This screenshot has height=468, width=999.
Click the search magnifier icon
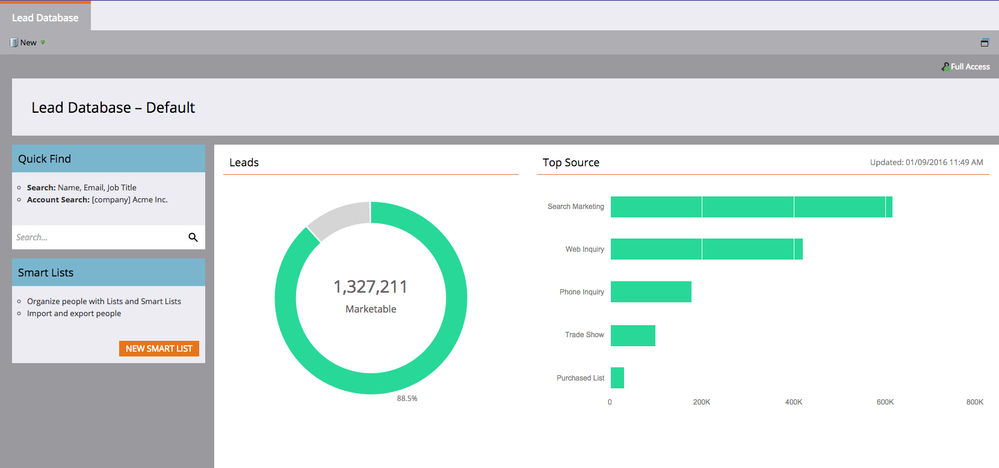tap(193, 238)
